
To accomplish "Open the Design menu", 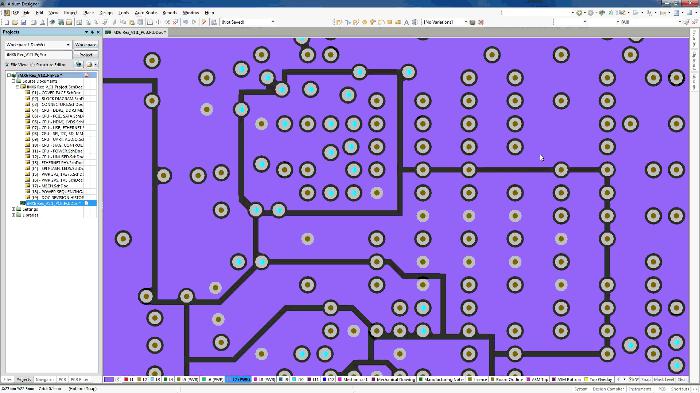I will click(x=106, y=13).
